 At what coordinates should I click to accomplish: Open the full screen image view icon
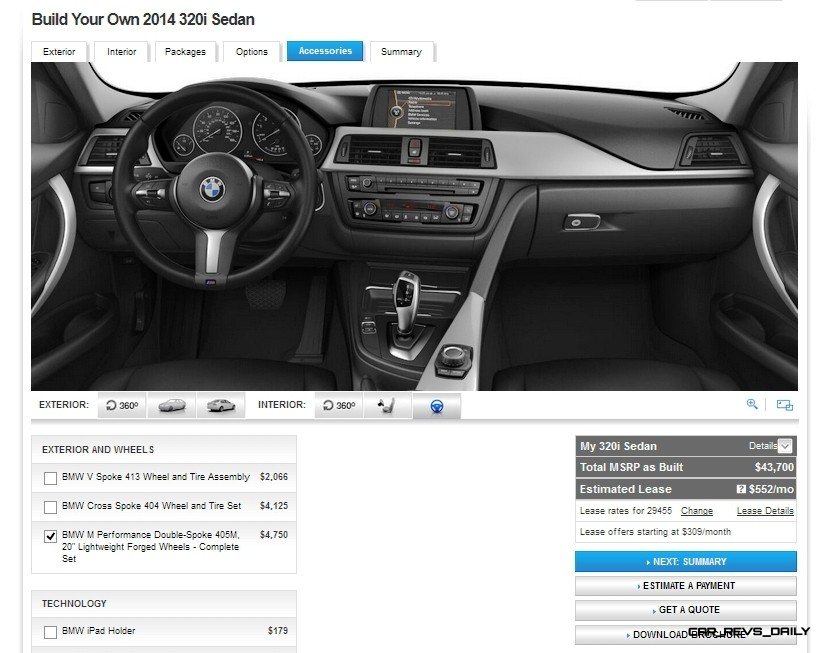point(785,405)
